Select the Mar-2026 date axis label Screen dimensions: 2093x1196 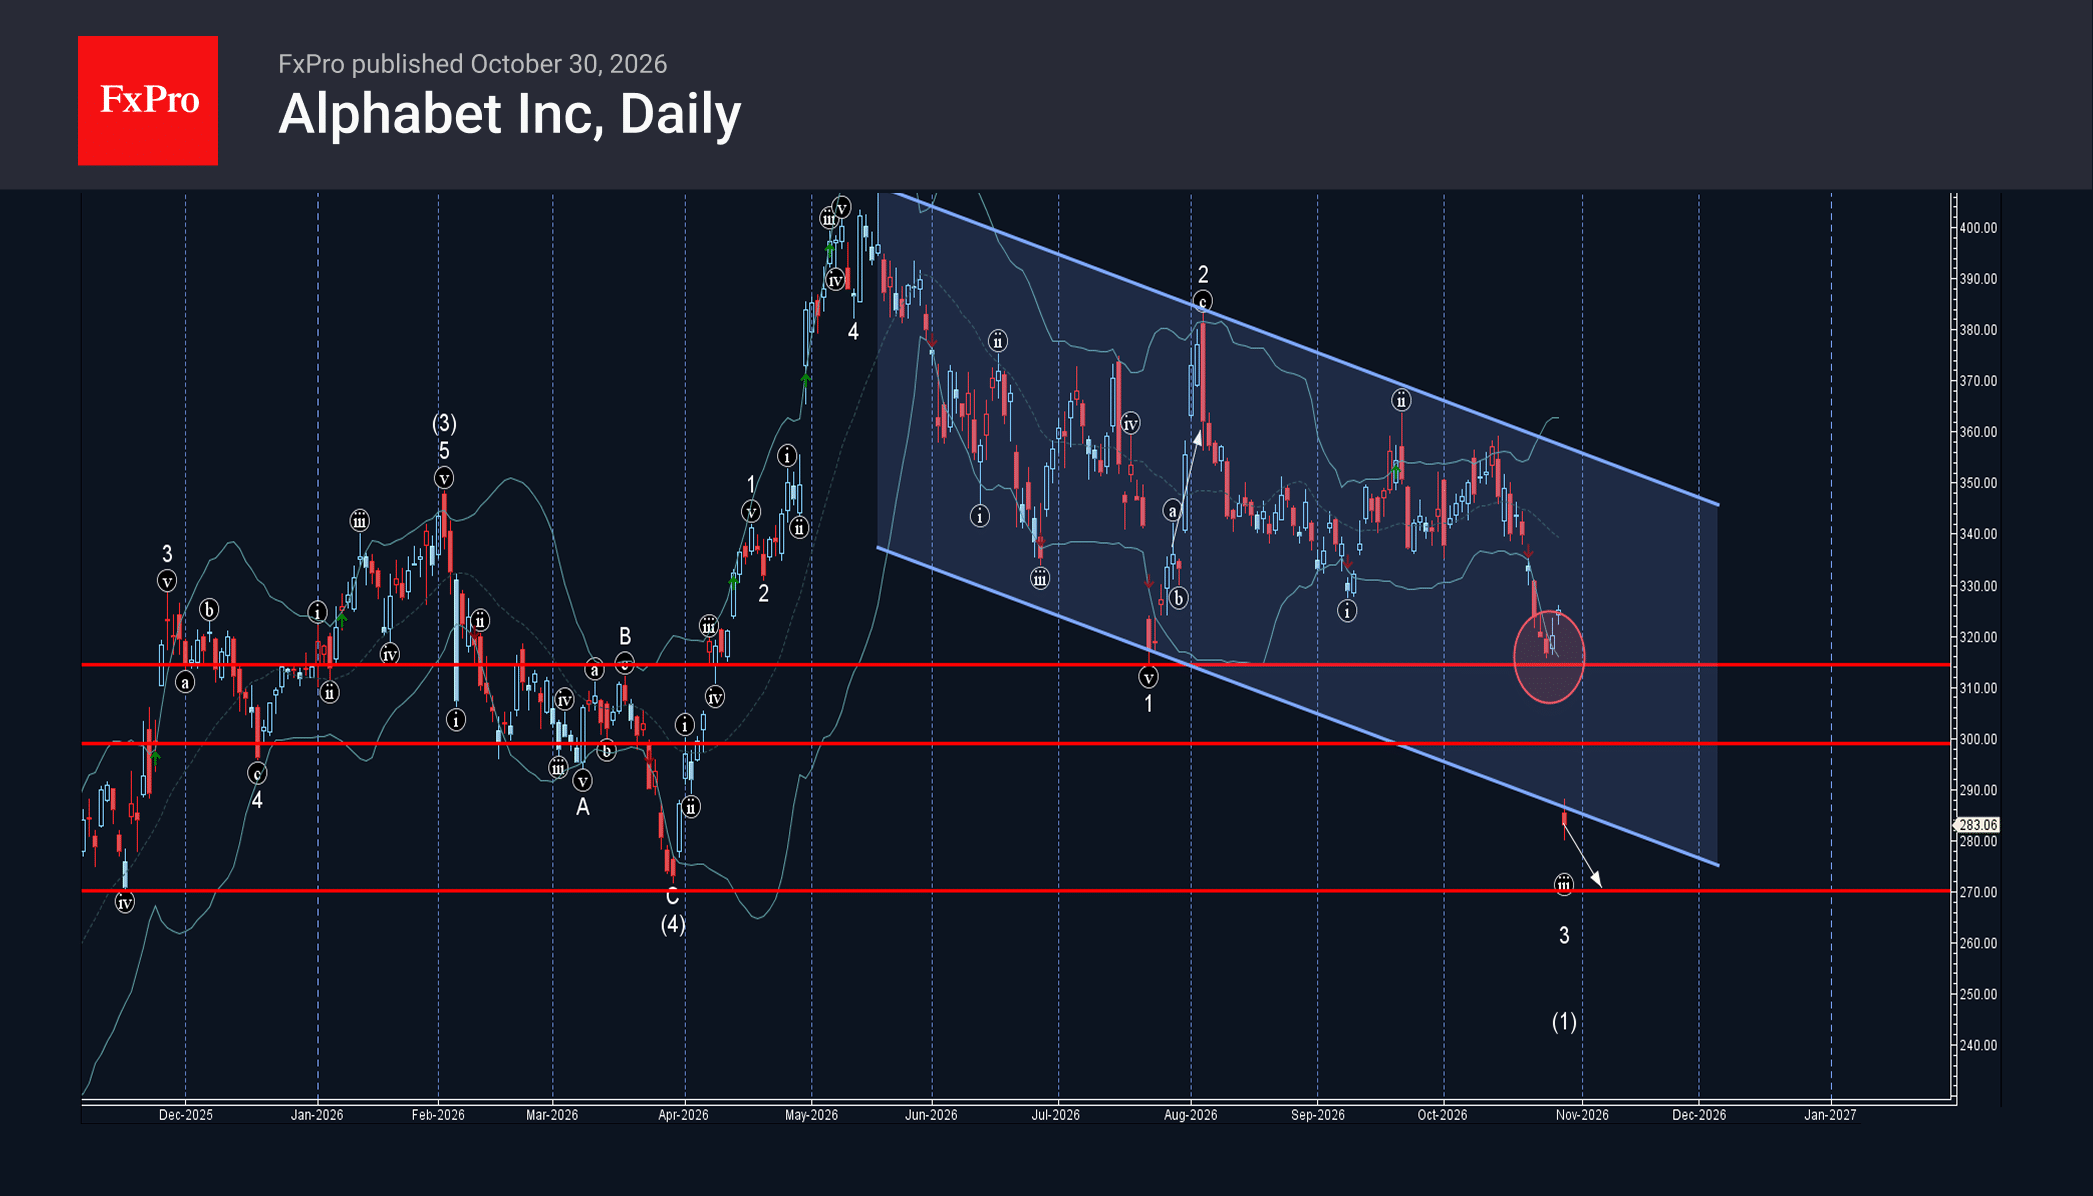552,1115
